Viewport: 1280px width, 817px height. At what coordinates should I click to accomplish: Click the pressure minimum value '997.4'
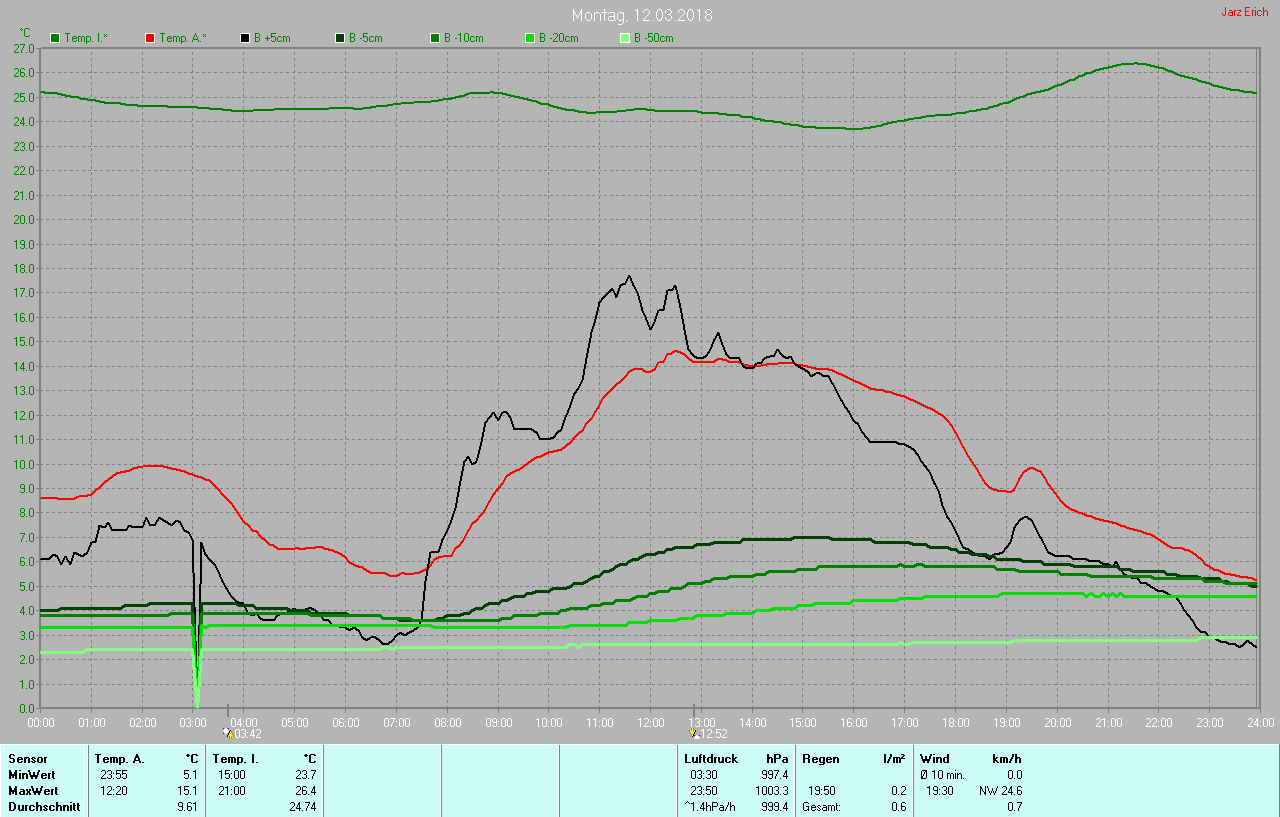pos(773,775)
